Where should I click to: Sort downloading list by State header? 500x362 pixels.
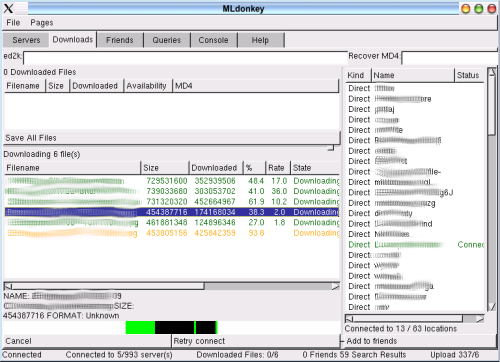[x=315, y=168]
